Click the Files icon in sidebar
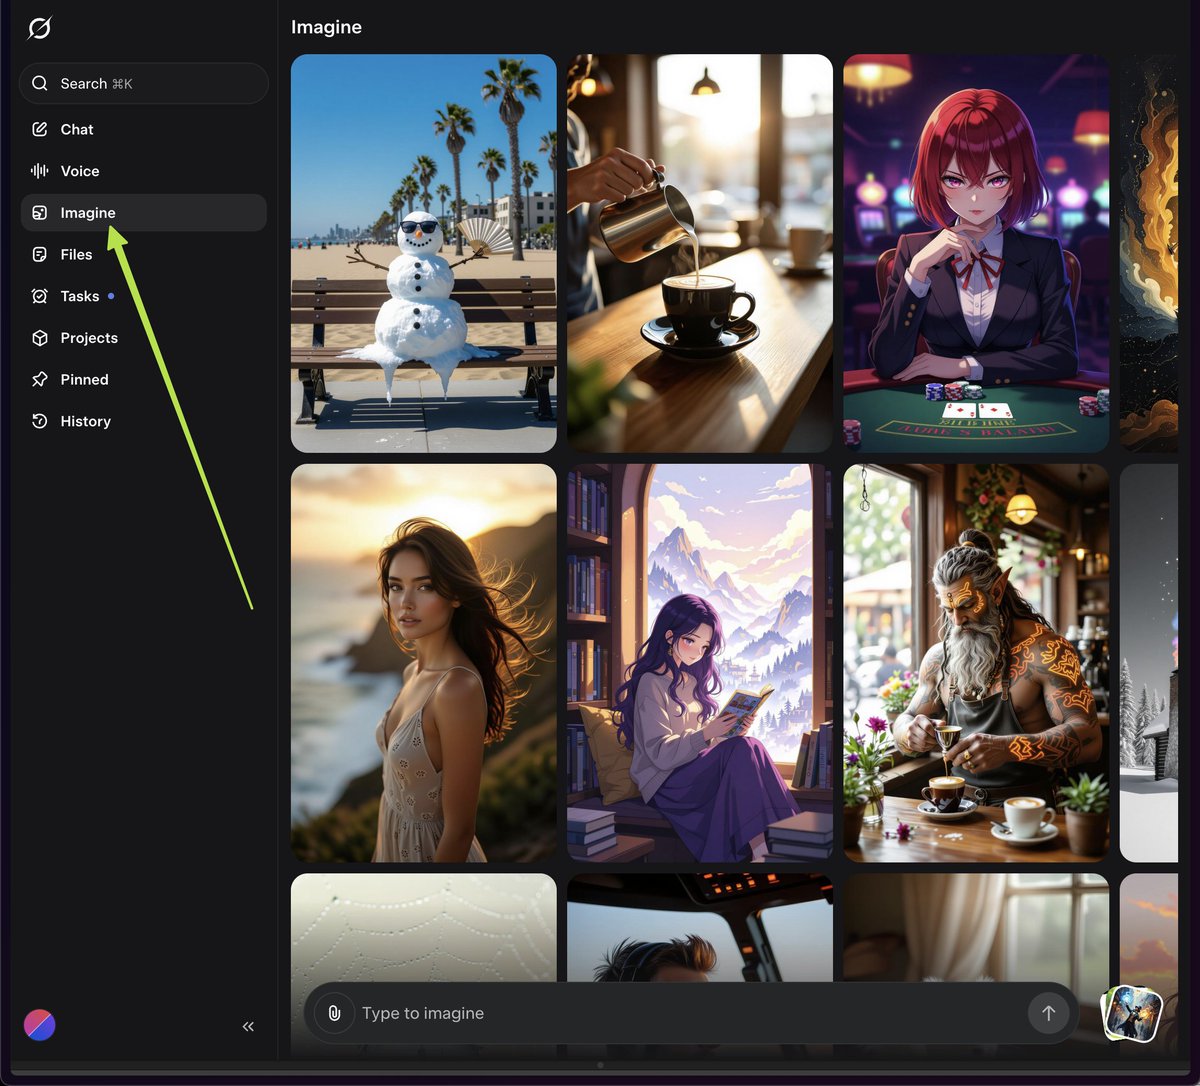The image size is (1200, 1086). (40, 255)
